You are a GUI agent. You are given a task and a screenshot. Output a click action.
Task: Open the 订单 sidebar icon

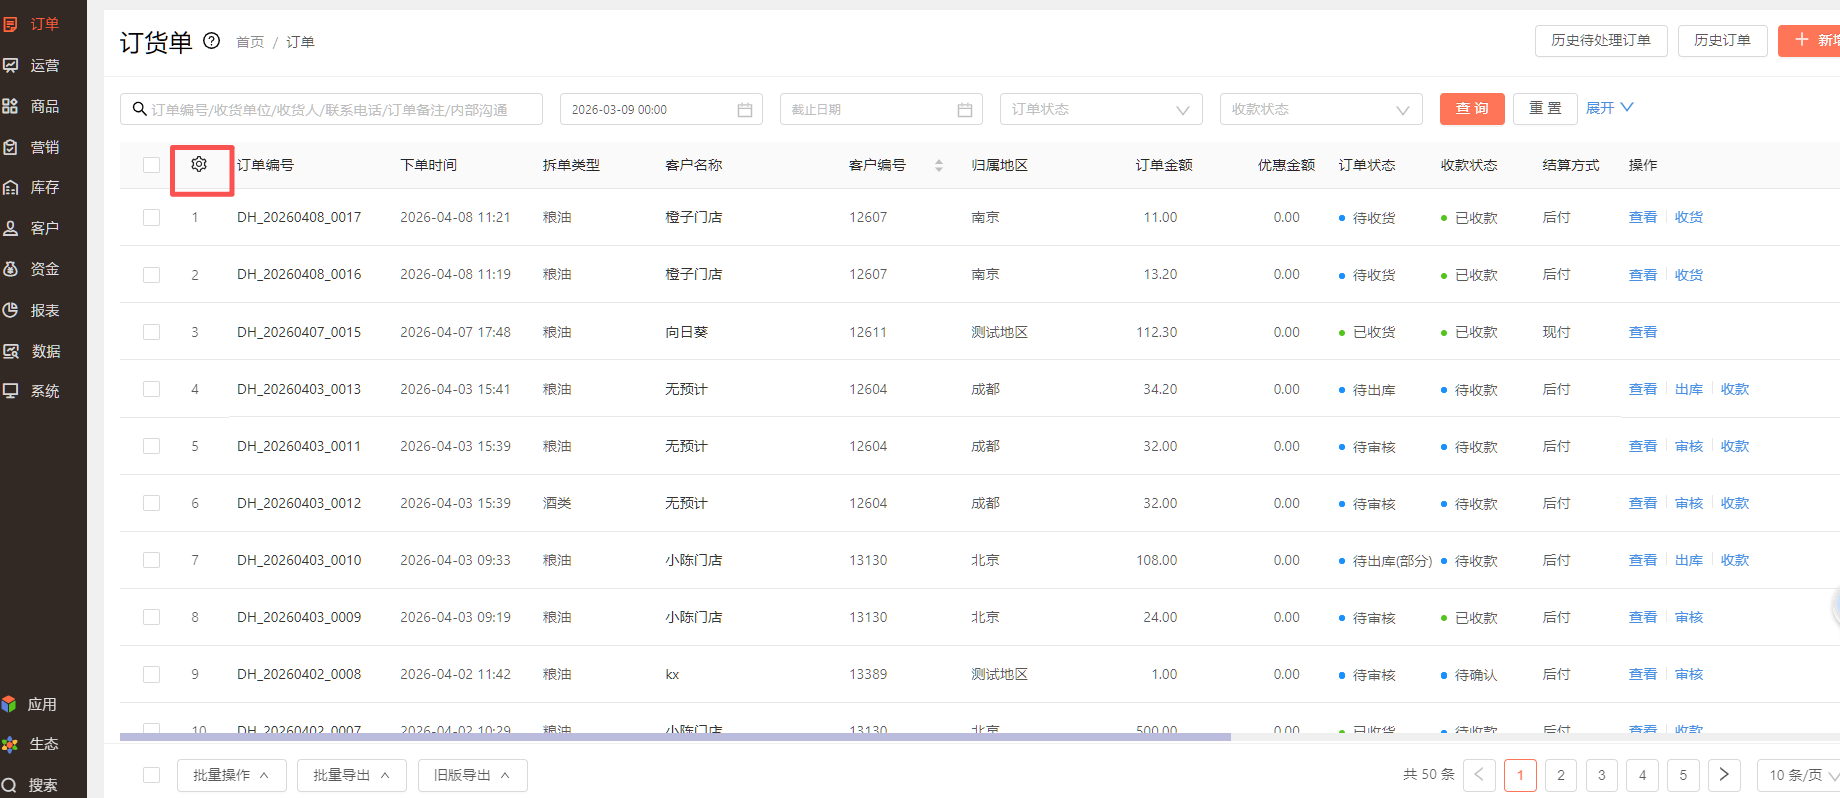[x=10, y=24]
